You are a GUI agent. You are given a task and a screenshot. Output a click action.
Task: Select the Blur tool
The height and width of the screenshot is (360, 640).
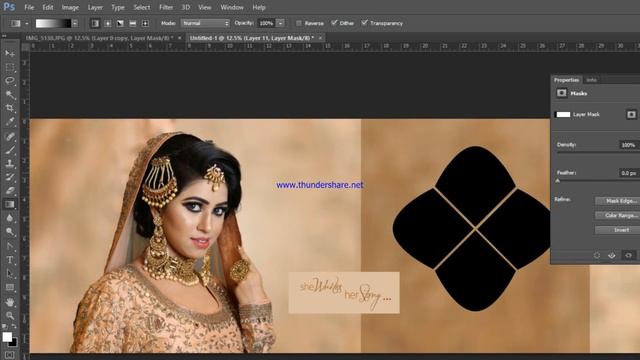(x=10, y=218)
